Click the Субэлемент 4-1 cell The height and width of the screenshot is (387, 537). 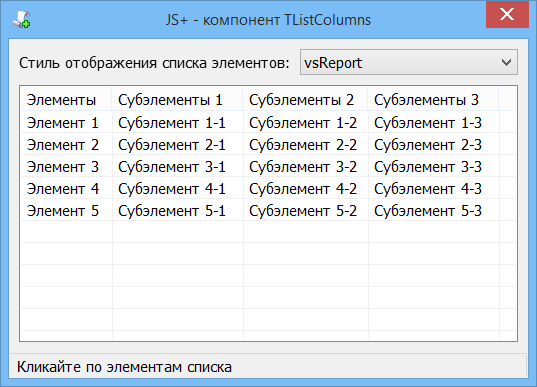click(x=172, y=189)
